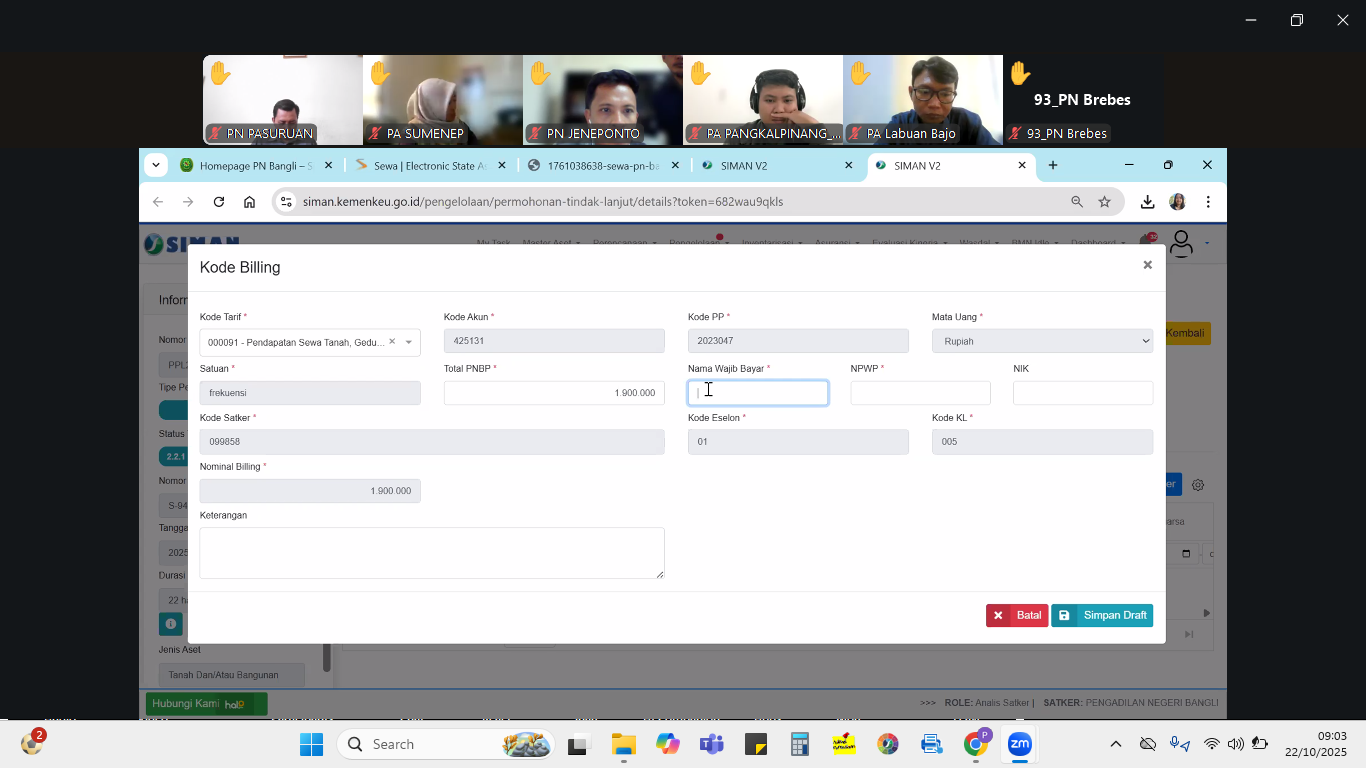Open the Chrome three-dot menu
The height and width of the screenshot is (768, 1366).
[x=1208, y=202]
